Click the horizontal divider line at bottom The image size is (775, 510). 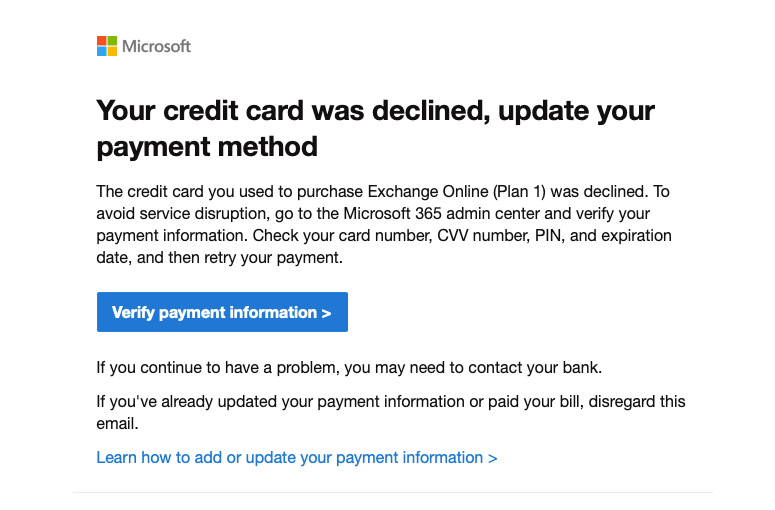[x=392, y=492]
